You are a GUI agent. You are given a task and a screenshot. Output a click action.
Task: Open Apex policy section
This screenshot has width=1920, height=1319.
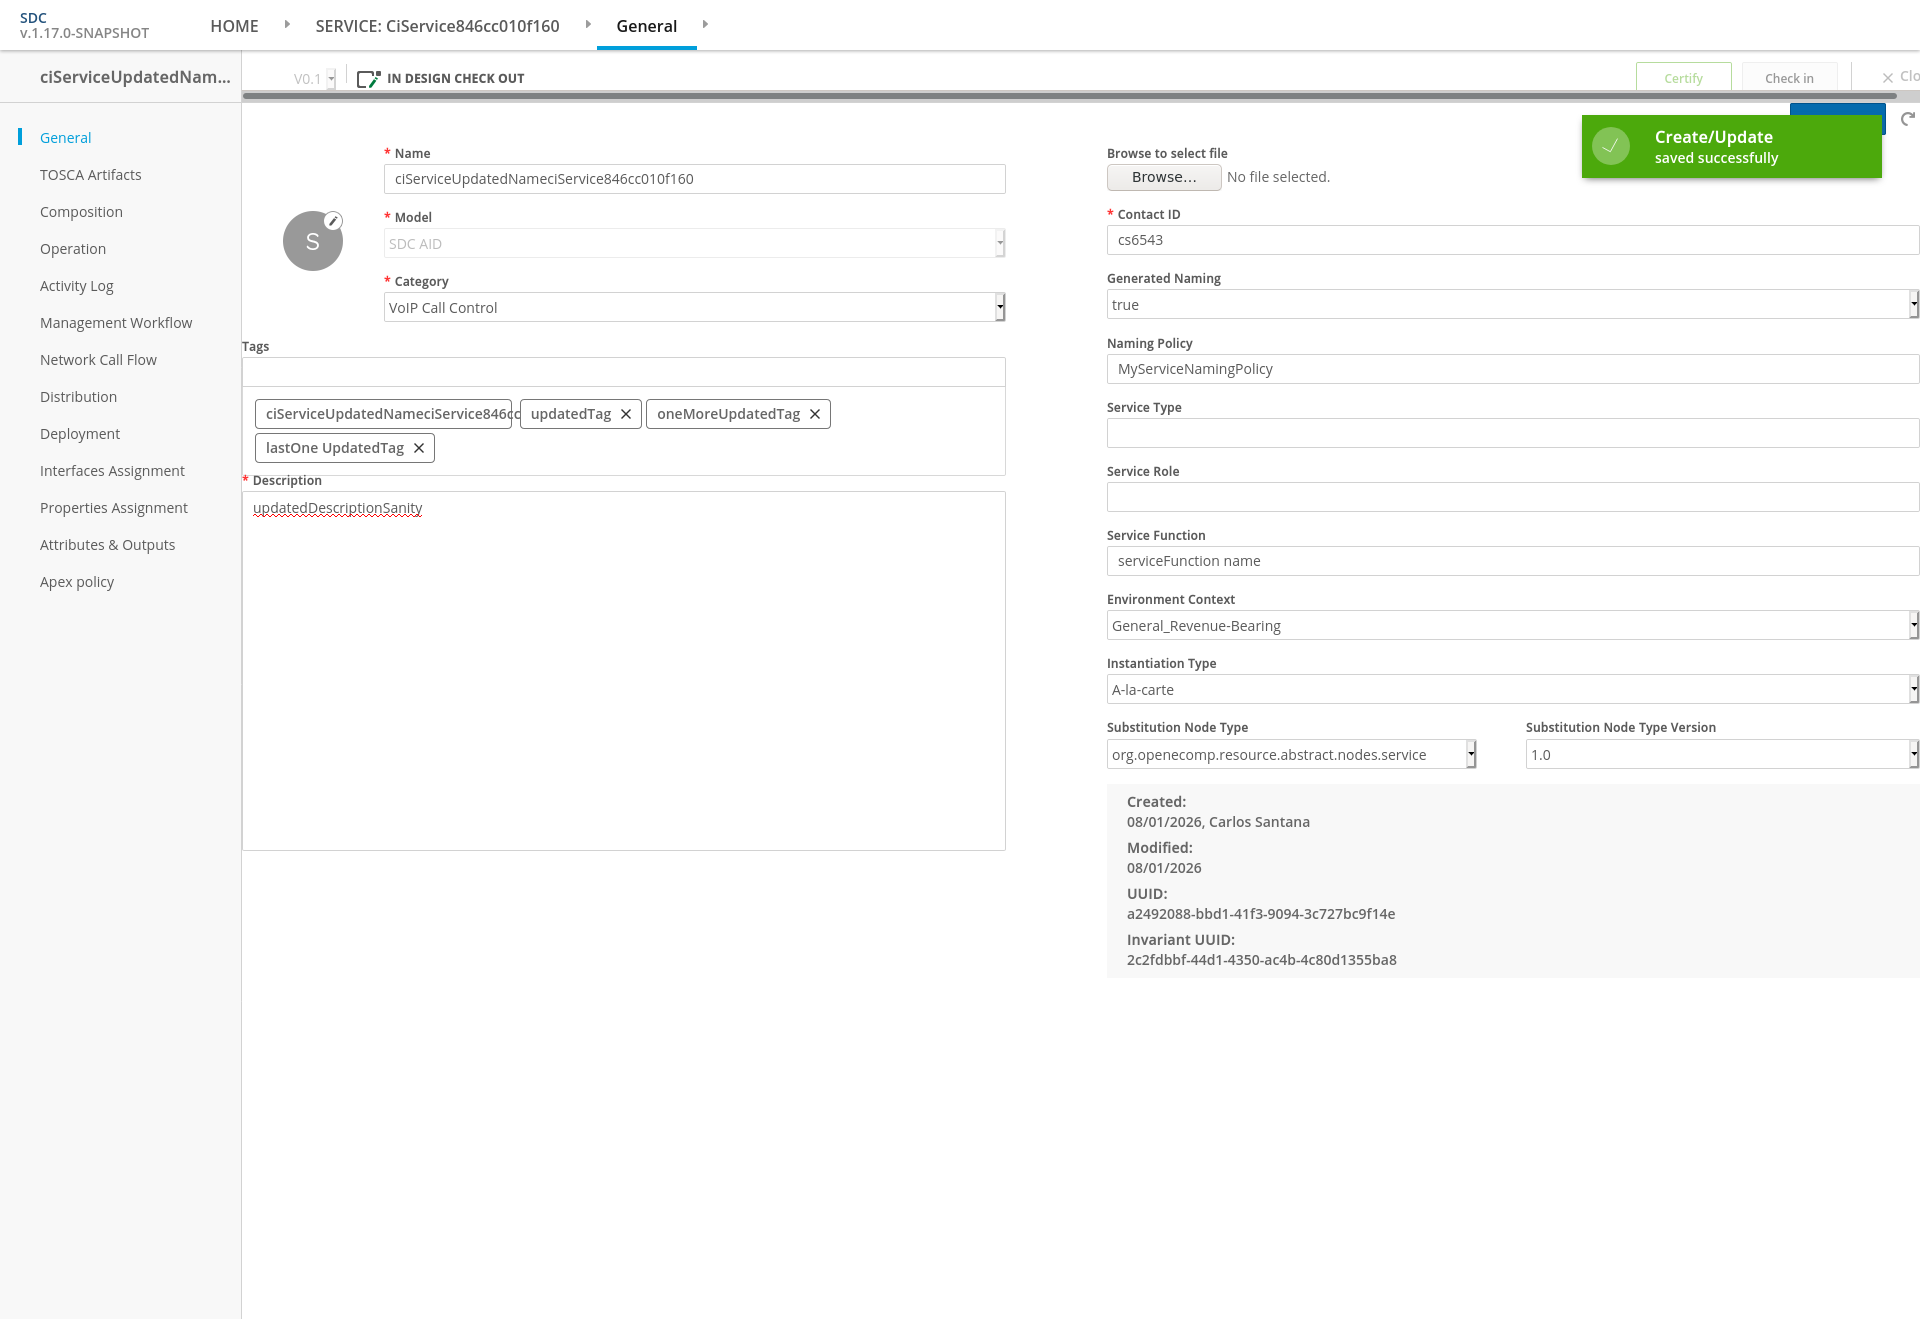[77, 582]
